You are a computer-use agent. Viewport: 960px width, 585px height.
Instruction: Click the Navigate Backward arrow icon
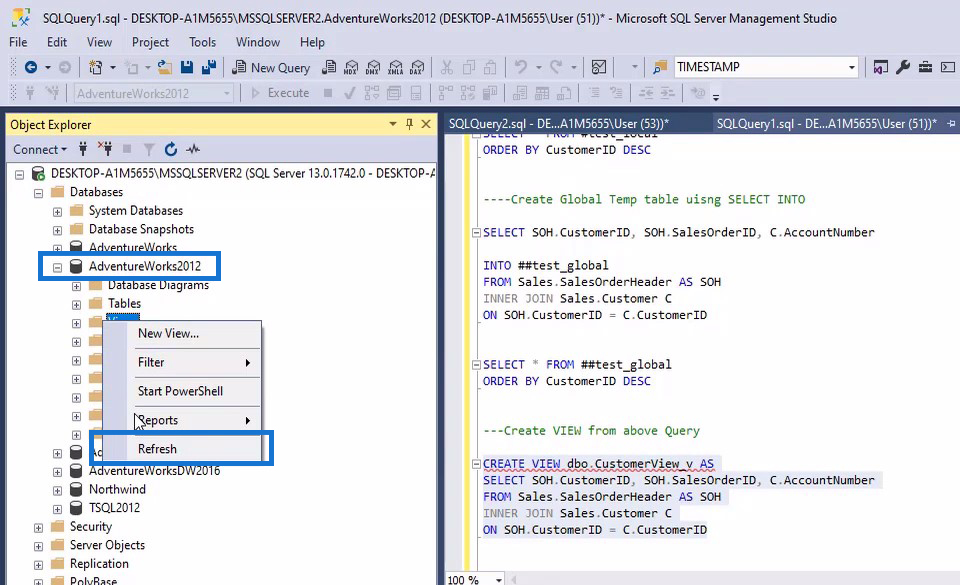click(31, 67)
